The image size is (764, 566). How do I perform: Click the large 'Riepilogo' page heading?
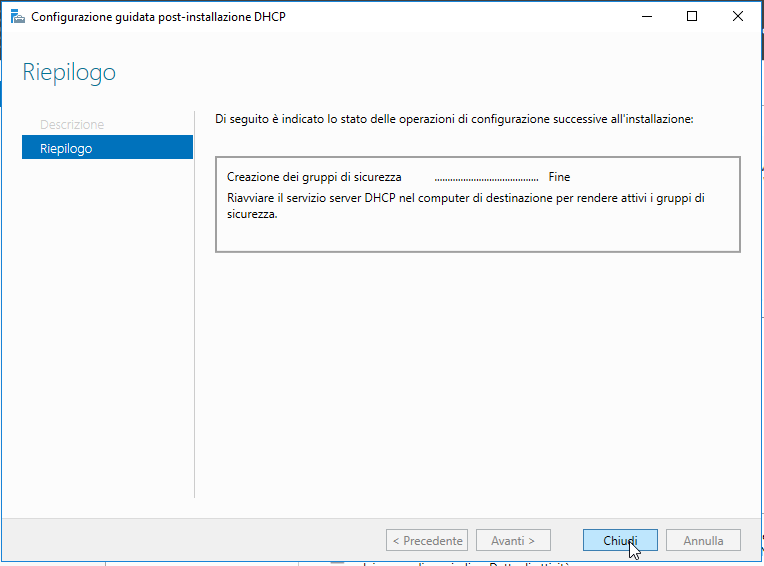click(69, 73)
